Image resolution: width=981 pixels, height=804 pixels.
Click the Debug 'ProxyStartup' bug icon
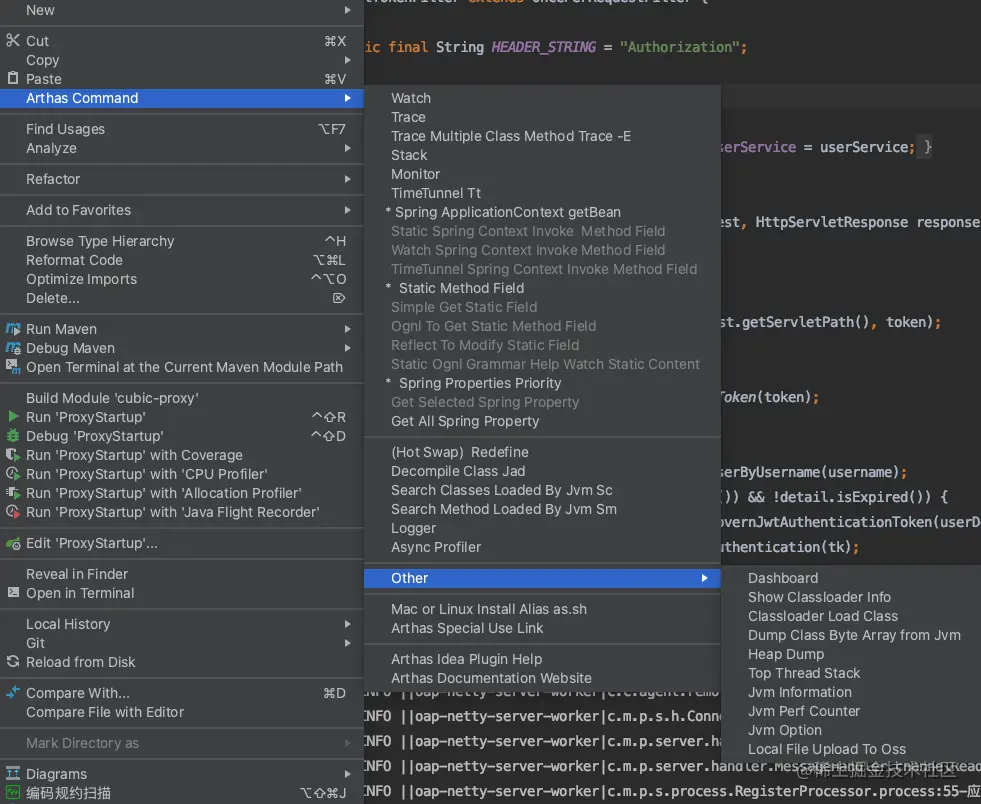[x=13, y=435]
